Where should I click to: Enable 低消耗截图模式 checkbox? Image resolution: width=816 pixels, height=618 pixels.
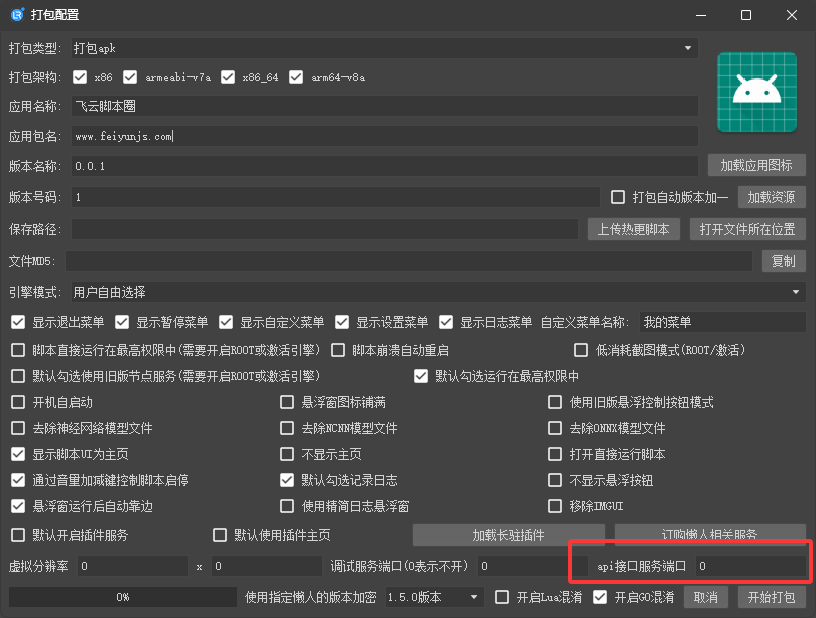click(x=581, y=350)
